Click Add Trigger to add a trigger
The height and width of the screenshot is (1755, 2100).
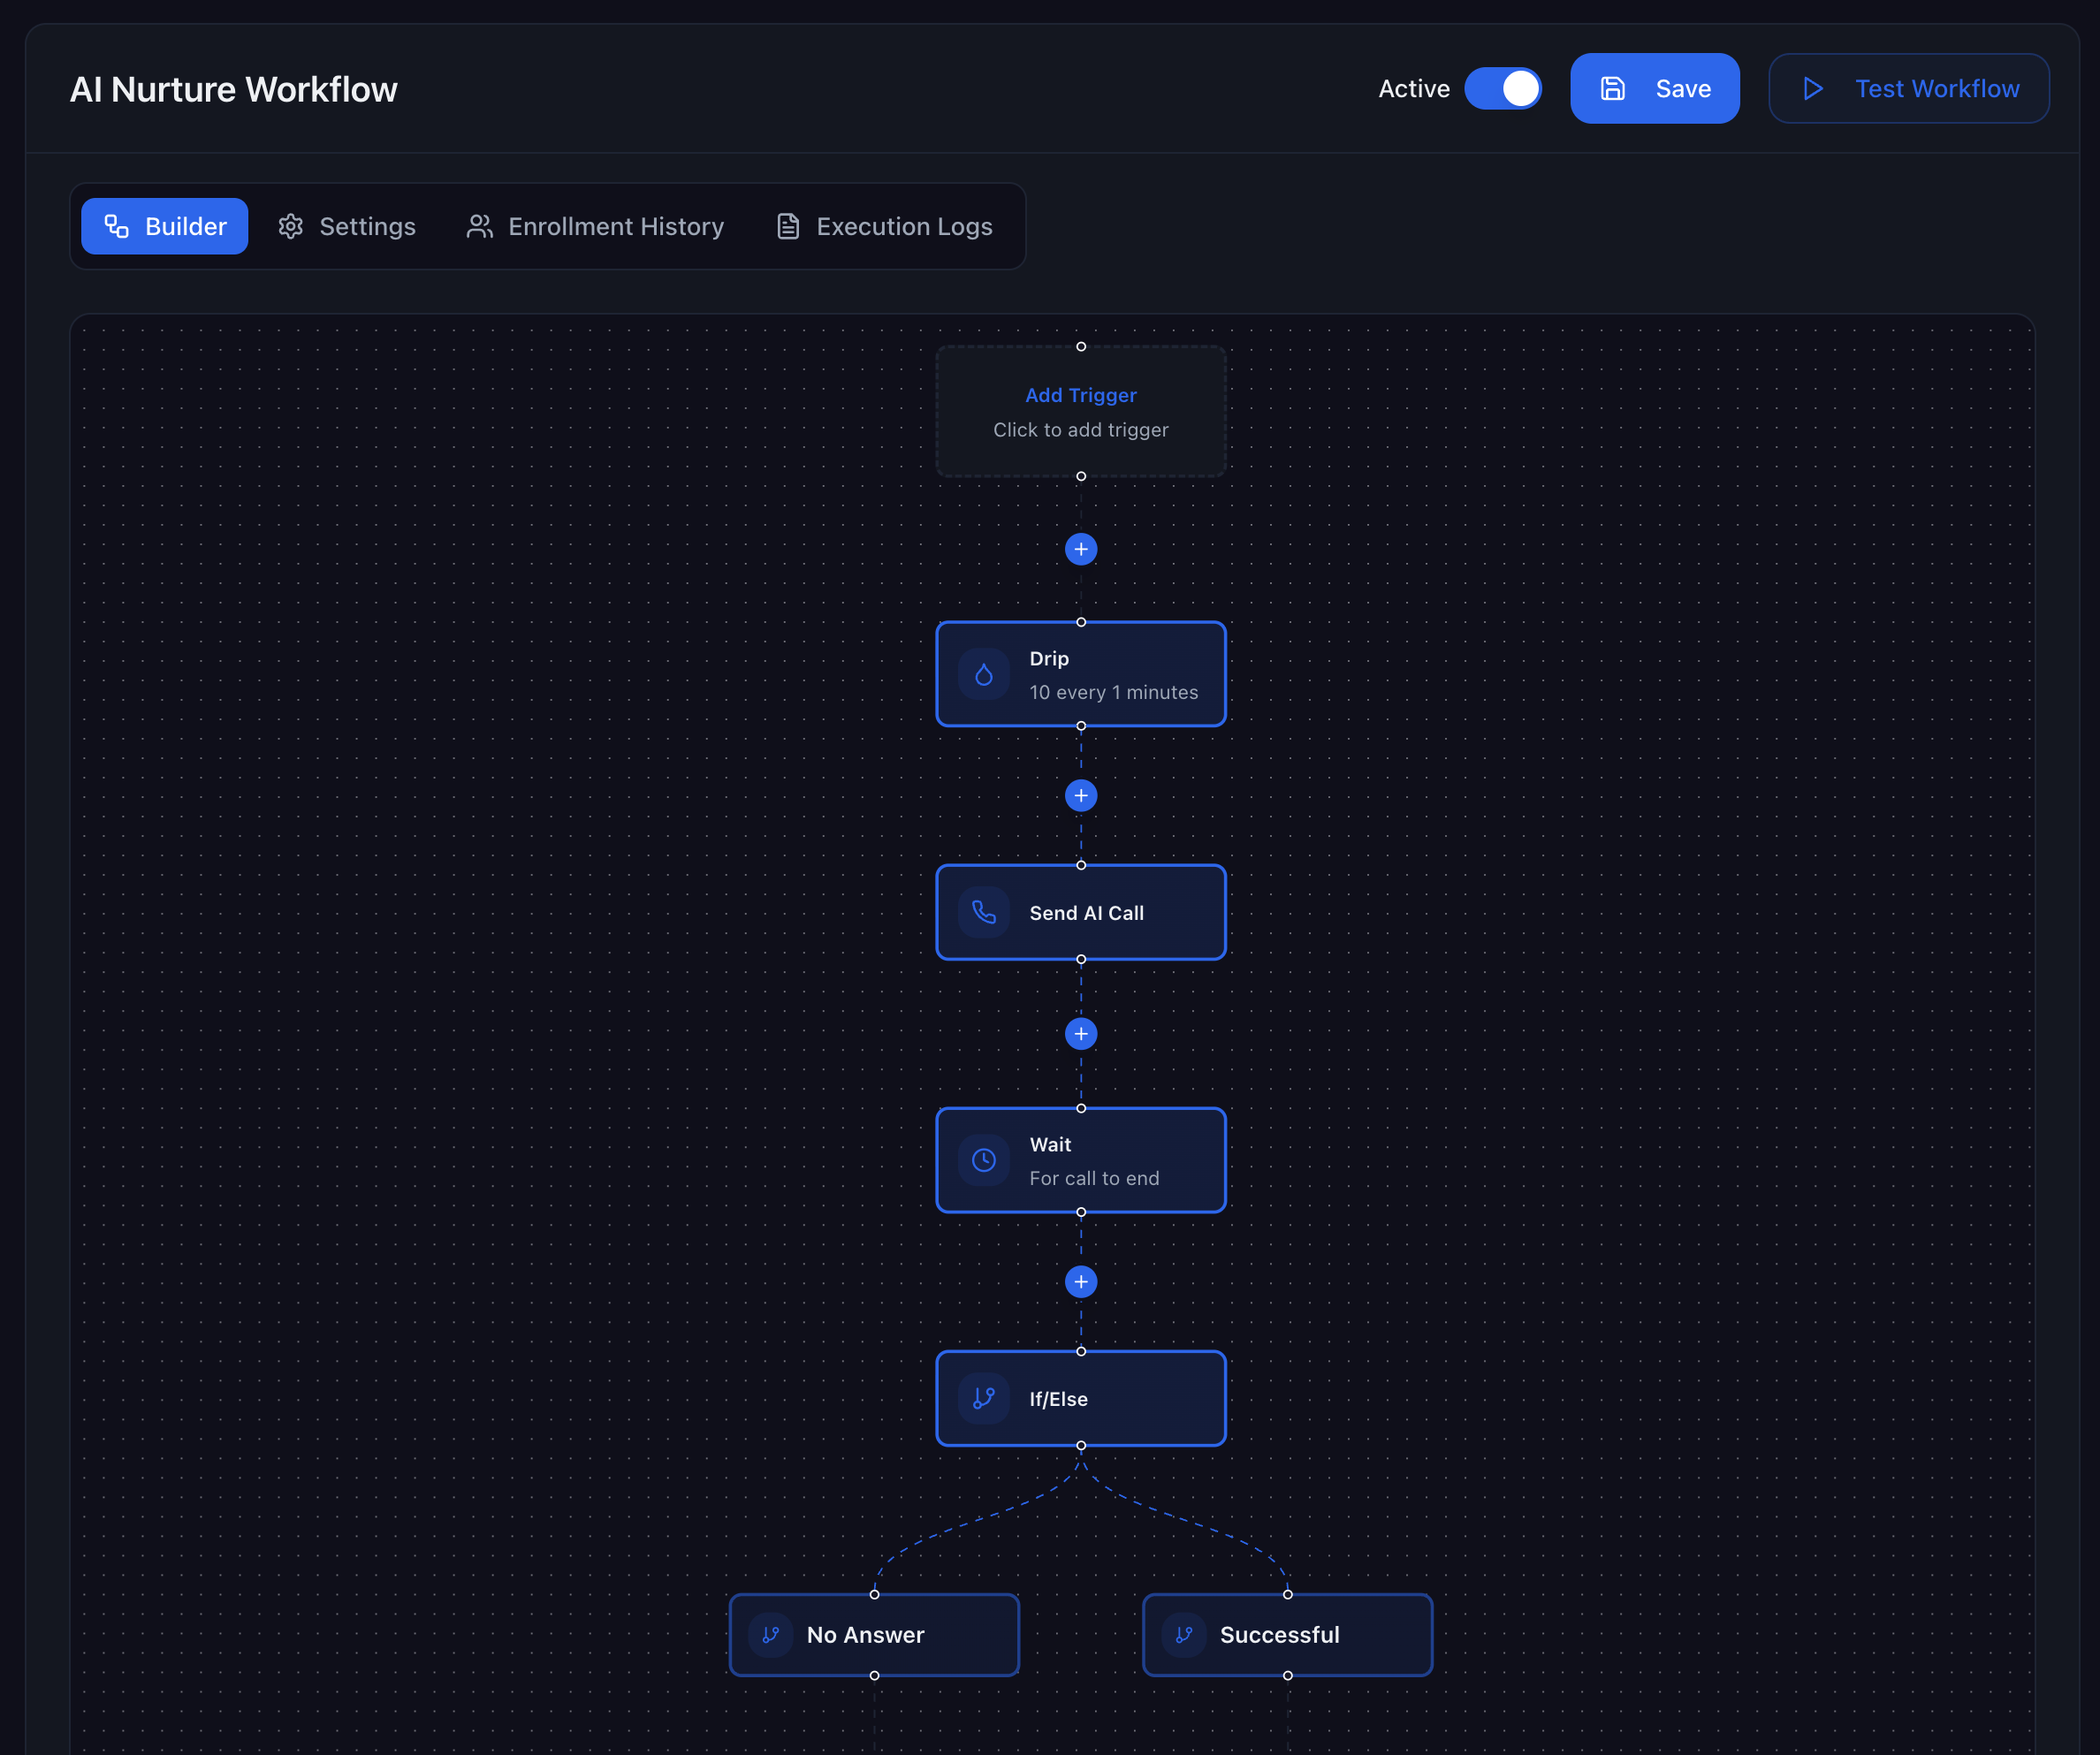click(1081, 411)
